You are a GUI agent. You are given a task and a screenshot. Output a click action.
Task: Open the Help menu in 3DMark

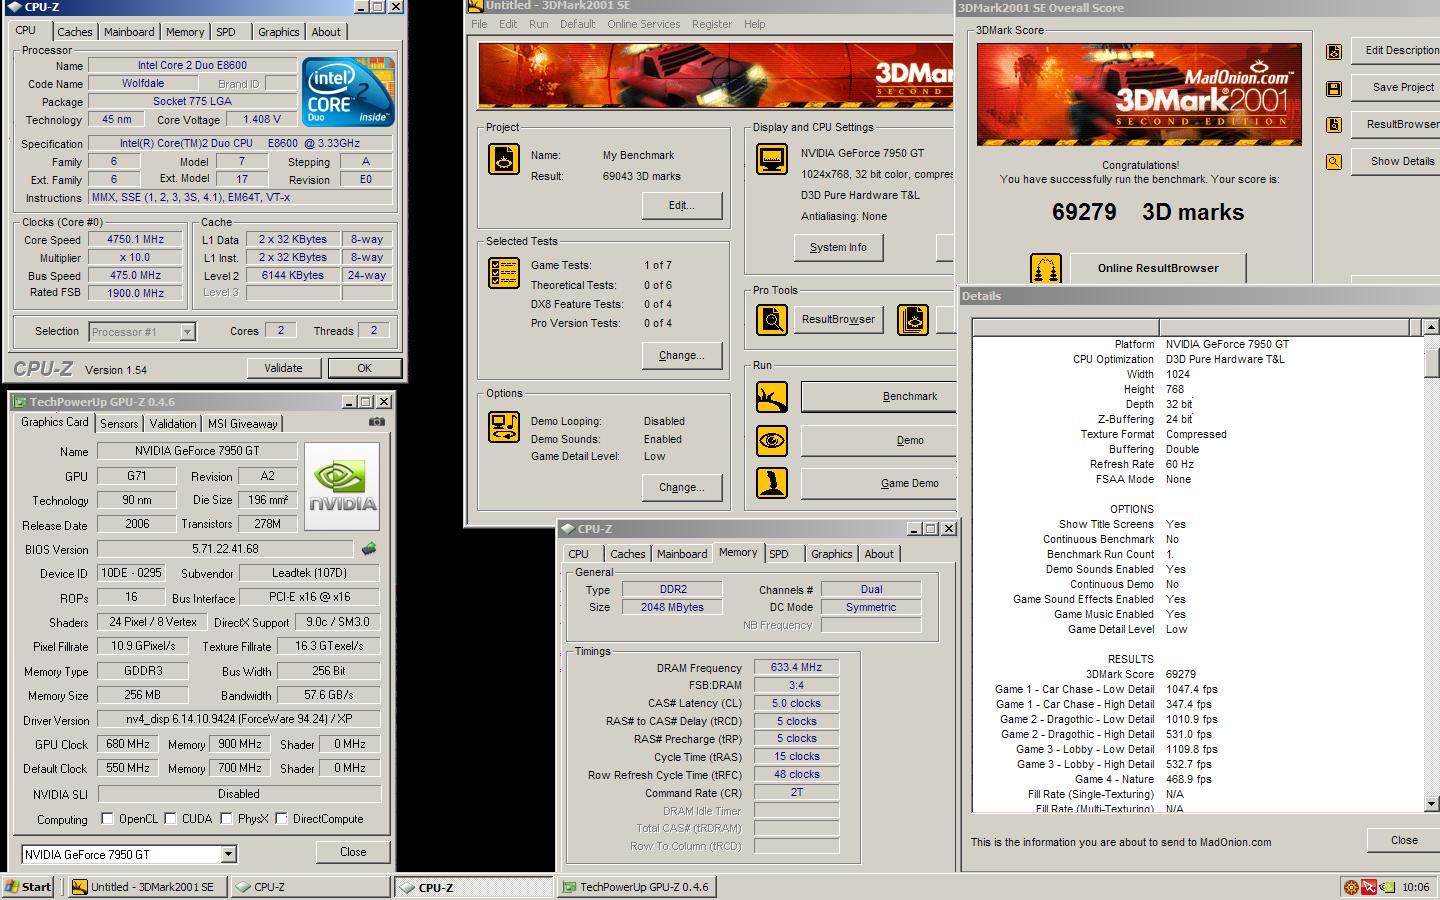pyautogui.click(x=754, y=24)
